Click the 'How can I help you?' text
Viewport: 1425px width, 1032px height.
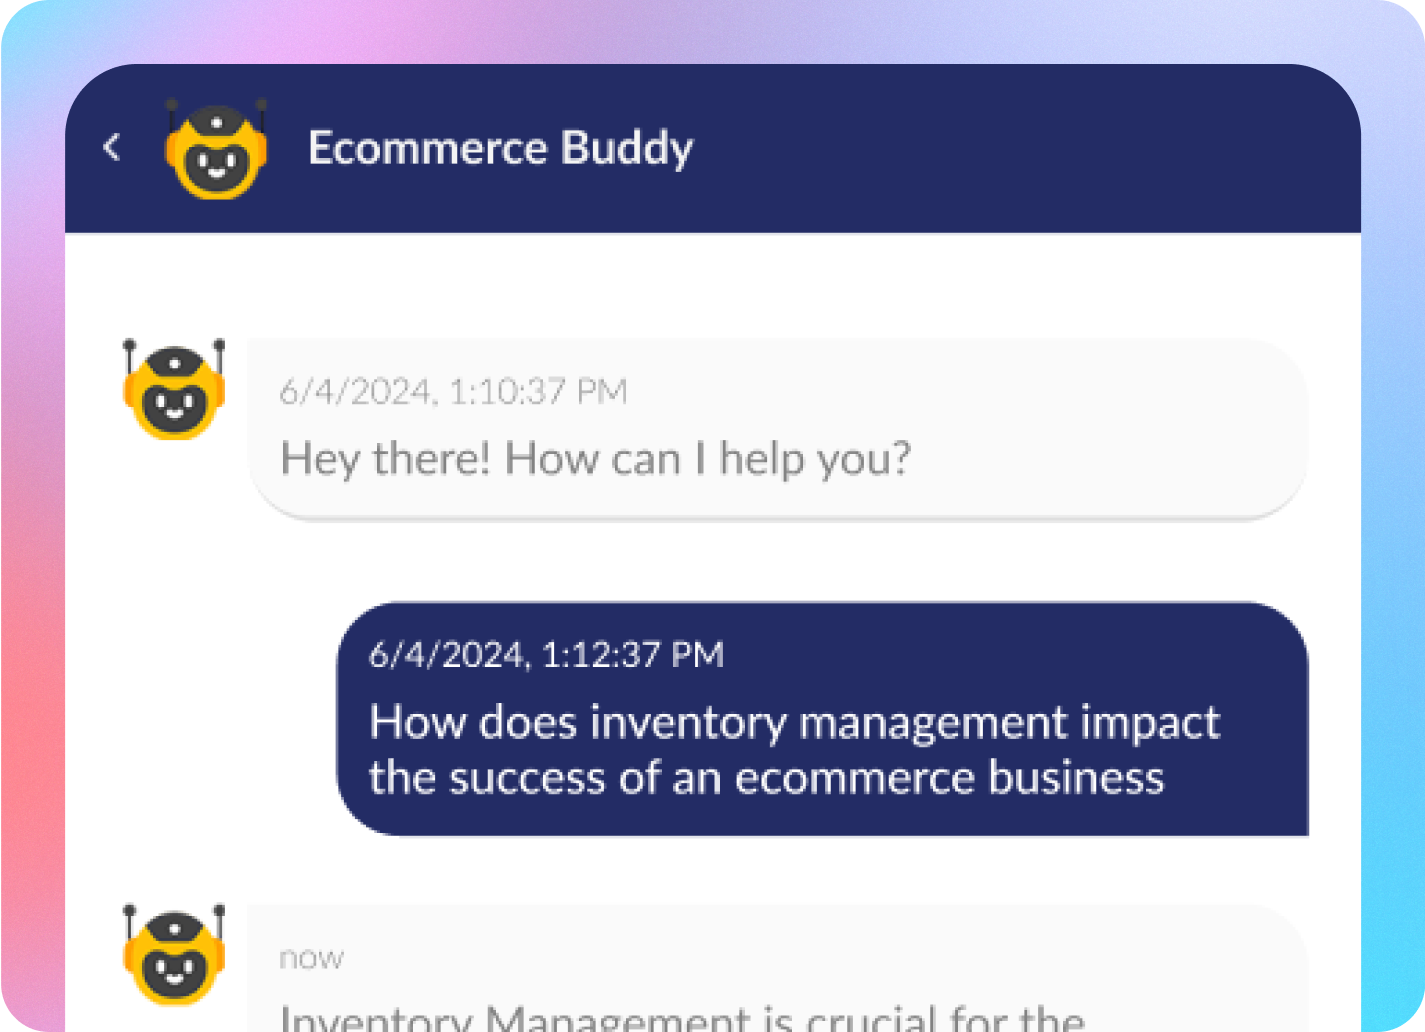708,459
